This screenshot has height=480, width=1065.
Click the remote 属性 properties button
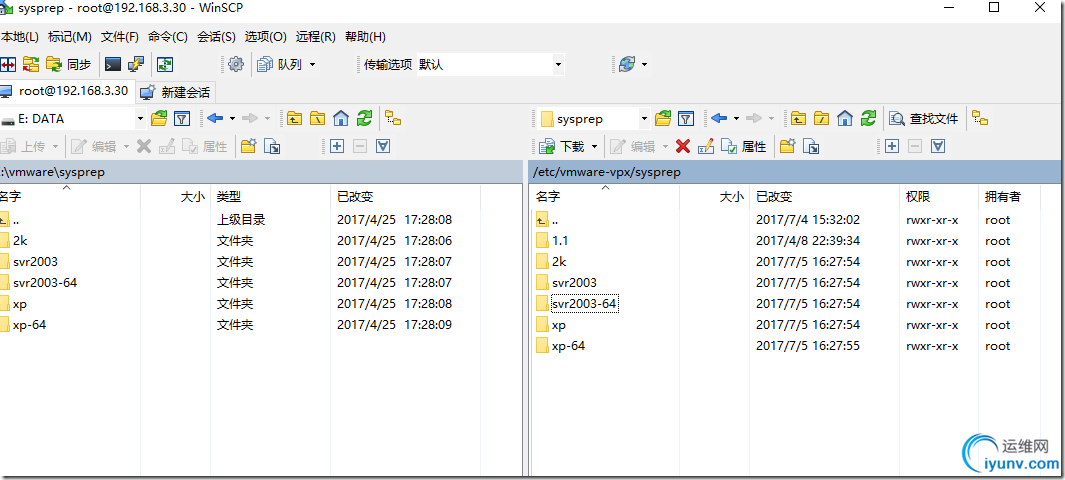743,146
